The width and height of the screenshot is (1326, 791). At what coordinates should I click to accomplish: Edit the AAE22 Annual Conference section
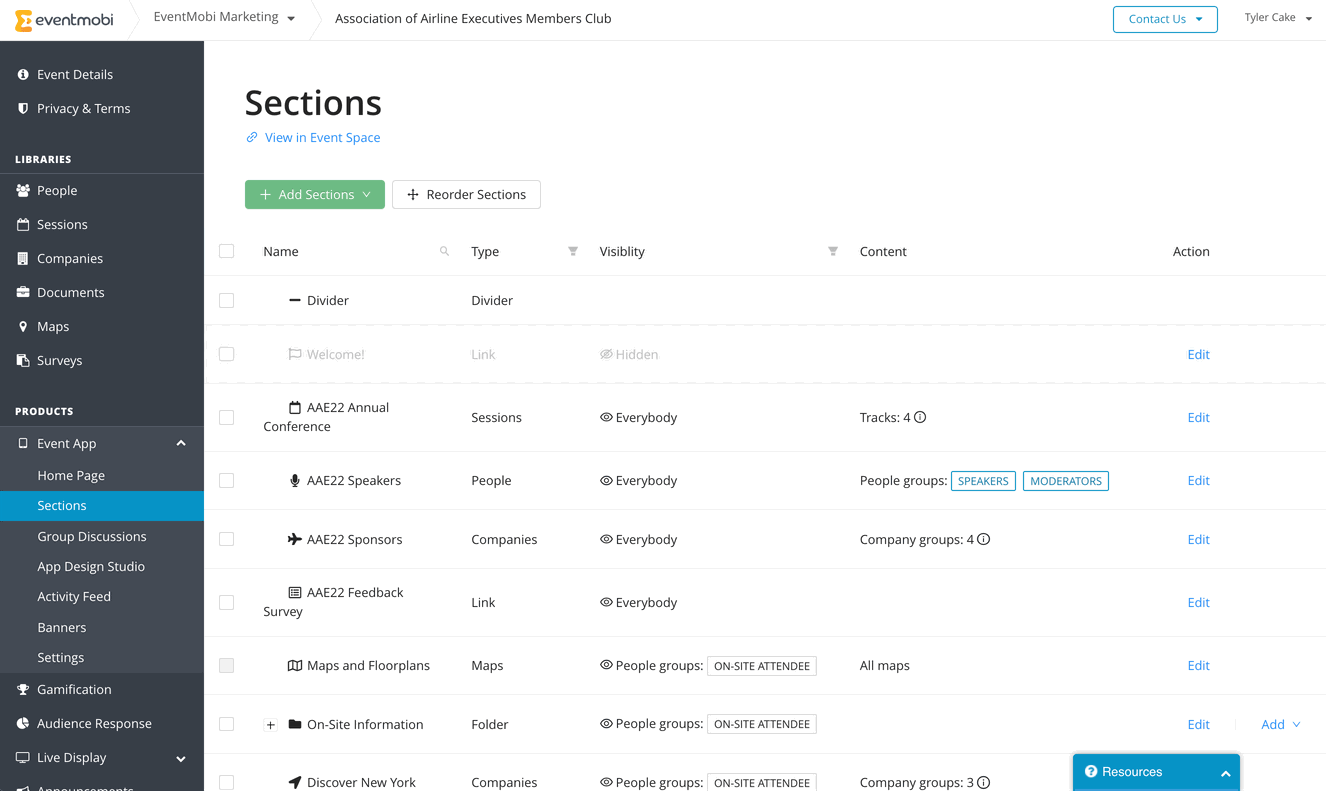(x=1198, y=417)
